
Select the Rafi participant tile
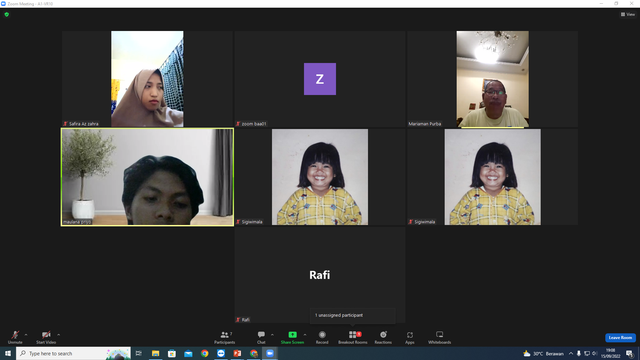[320, 275]
